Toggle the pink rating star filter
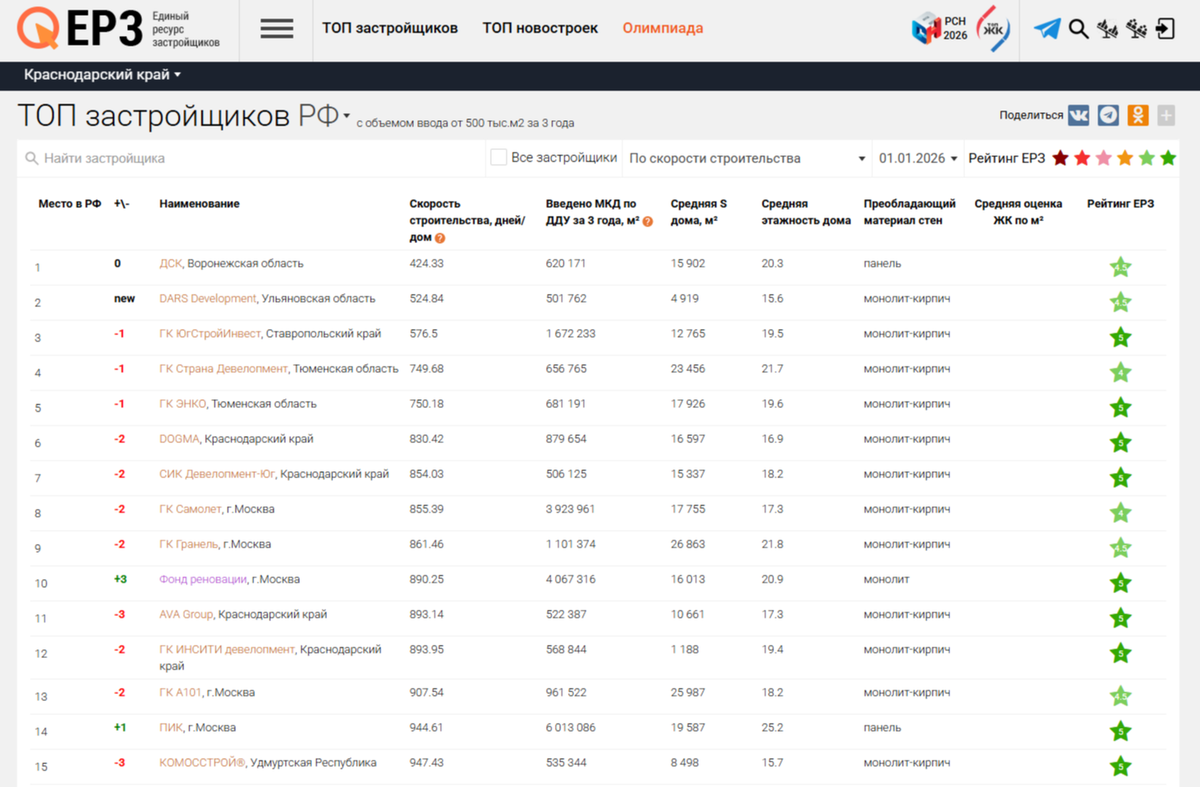 1103,158
